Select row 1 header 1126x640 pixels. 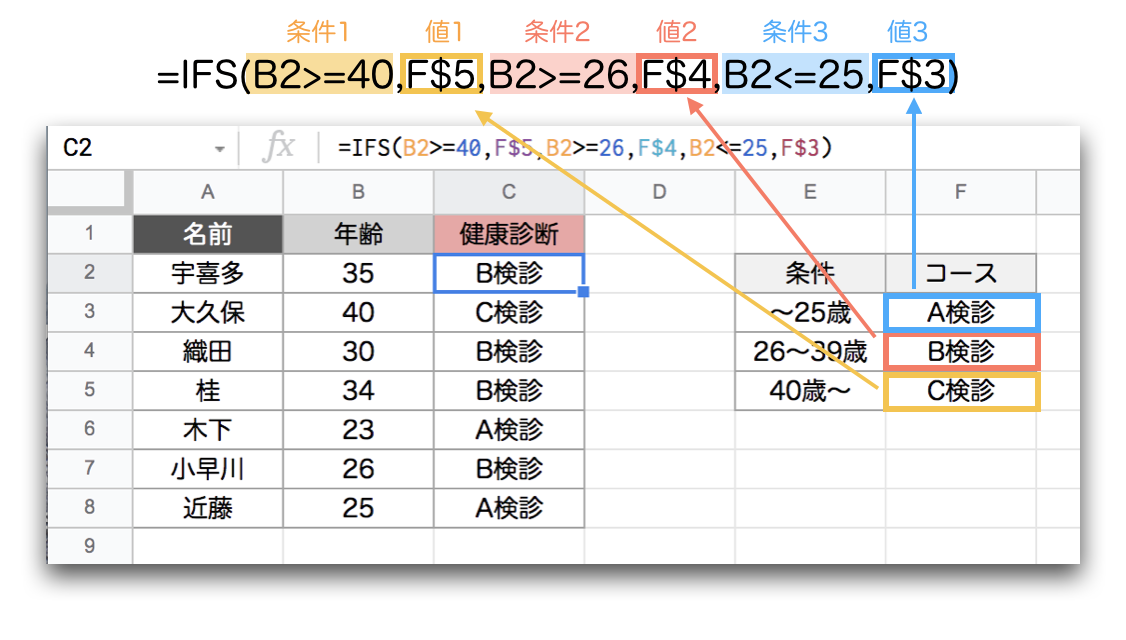pyautogui.click(x=90, y=233)
